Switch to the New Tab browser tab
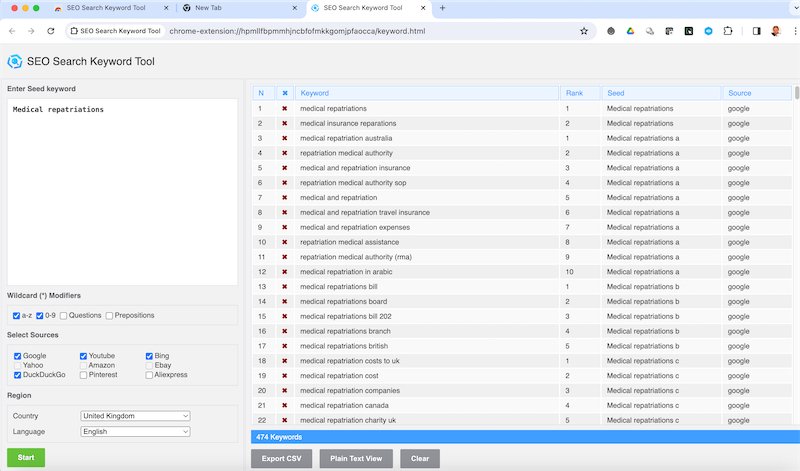The width and height of the screenshot is (800, 471). [238, 8]
